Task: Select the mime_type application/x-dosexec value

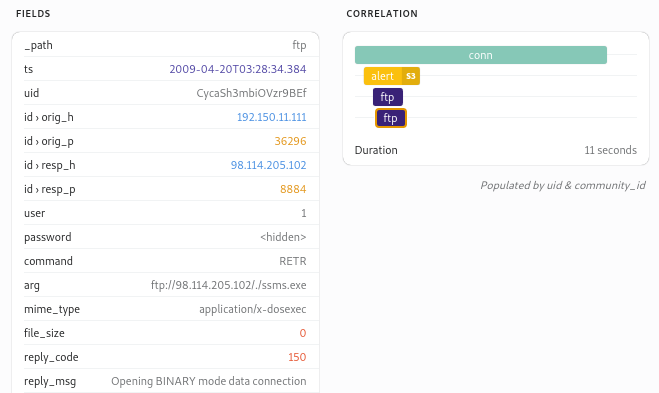Action: click(x=253, y=309)
